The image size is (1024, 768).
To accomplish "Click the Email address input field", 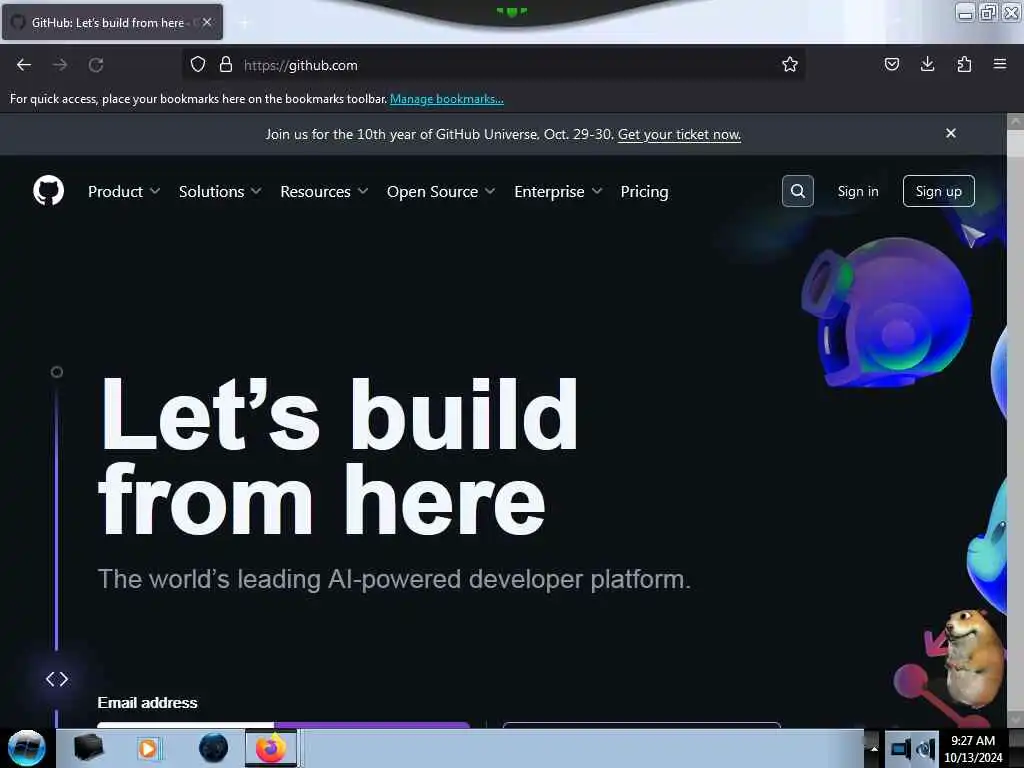I will 185,725.
